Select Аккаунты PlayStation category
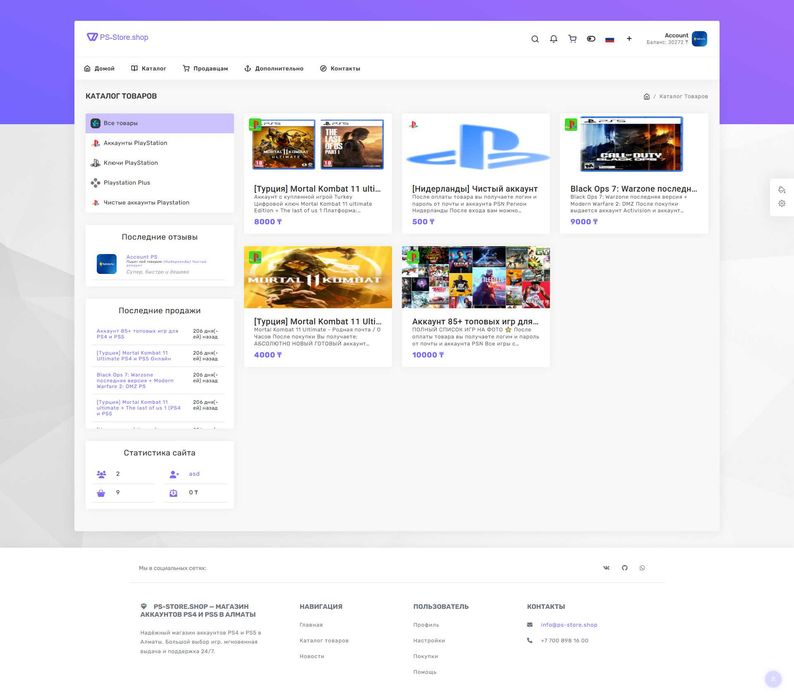Image resolution: width=794 pixels, height=700 pixels. coord(160,143)
